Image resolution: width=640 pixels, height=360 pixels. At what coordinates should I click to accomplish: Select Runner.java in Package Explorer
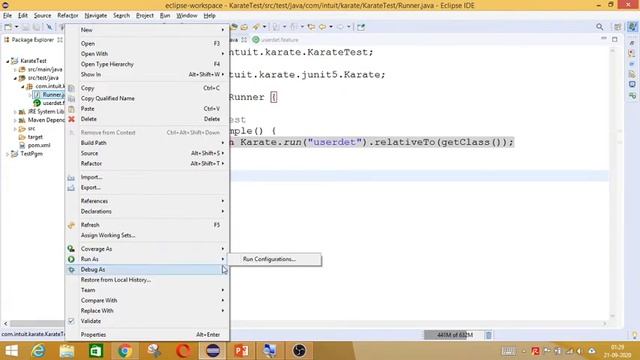click(x=49, y=95)
